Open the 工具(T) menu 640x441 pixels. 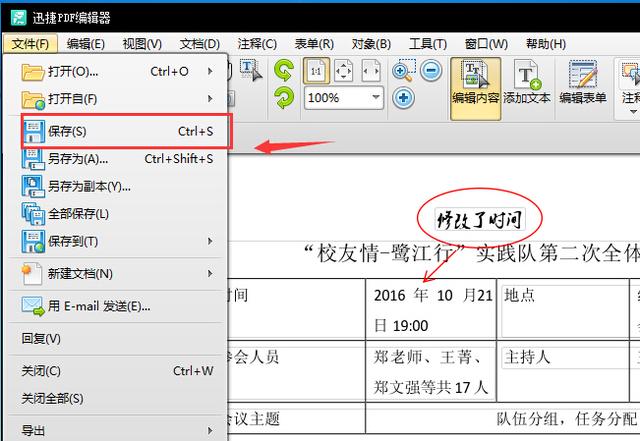428,44
